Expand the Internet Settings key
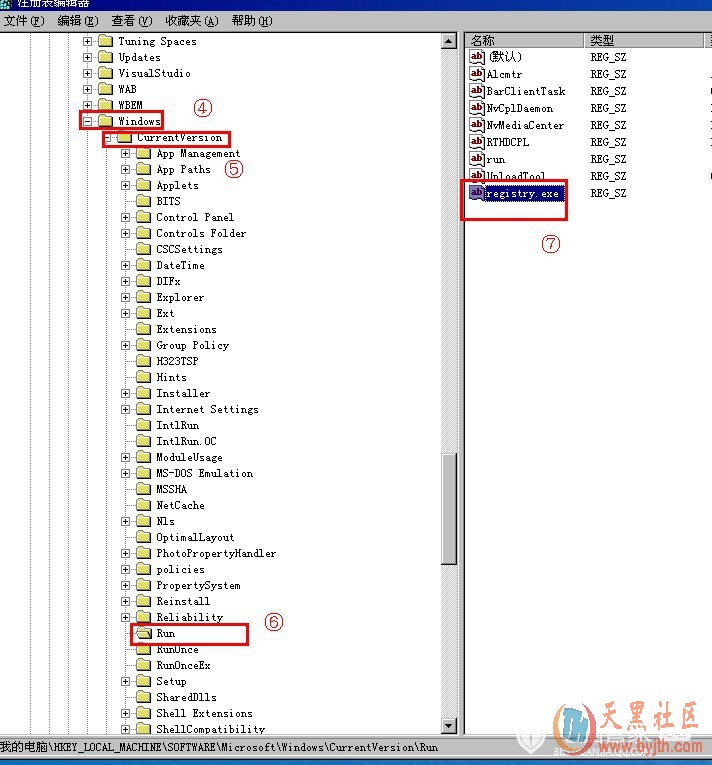 pos(126,409)
